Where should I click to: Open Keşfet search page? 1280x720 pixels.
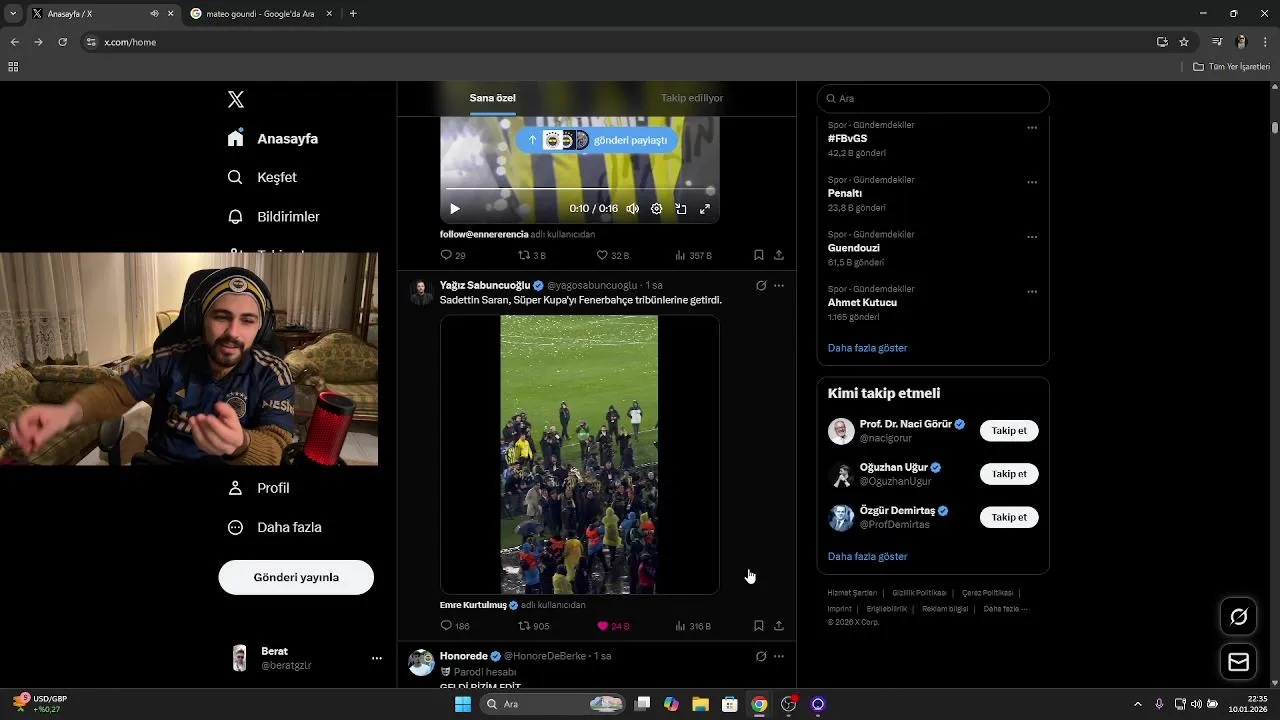tap(262, 177)
